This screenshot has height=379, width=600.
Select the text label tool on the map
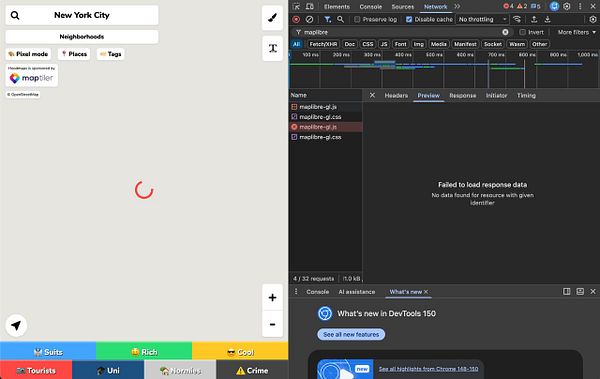(x=272, y=48)
